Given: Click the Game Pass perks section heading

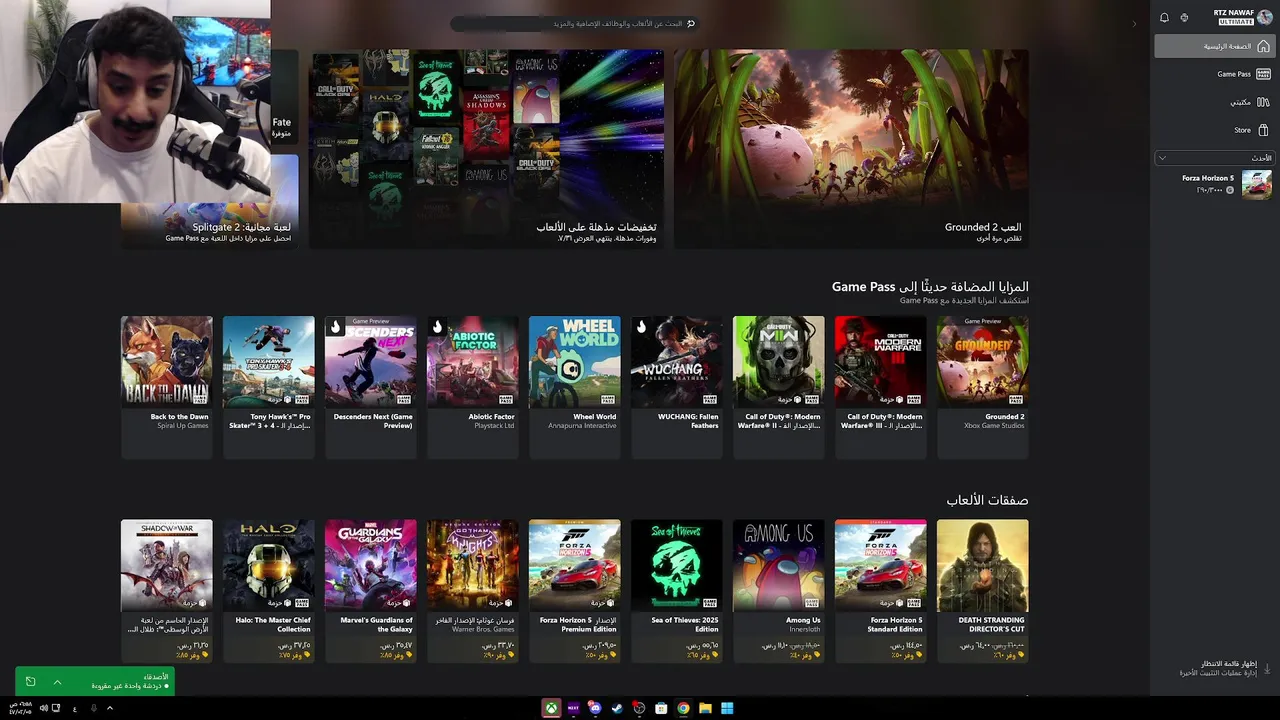Looking at the screenshot, I should 930,287.
